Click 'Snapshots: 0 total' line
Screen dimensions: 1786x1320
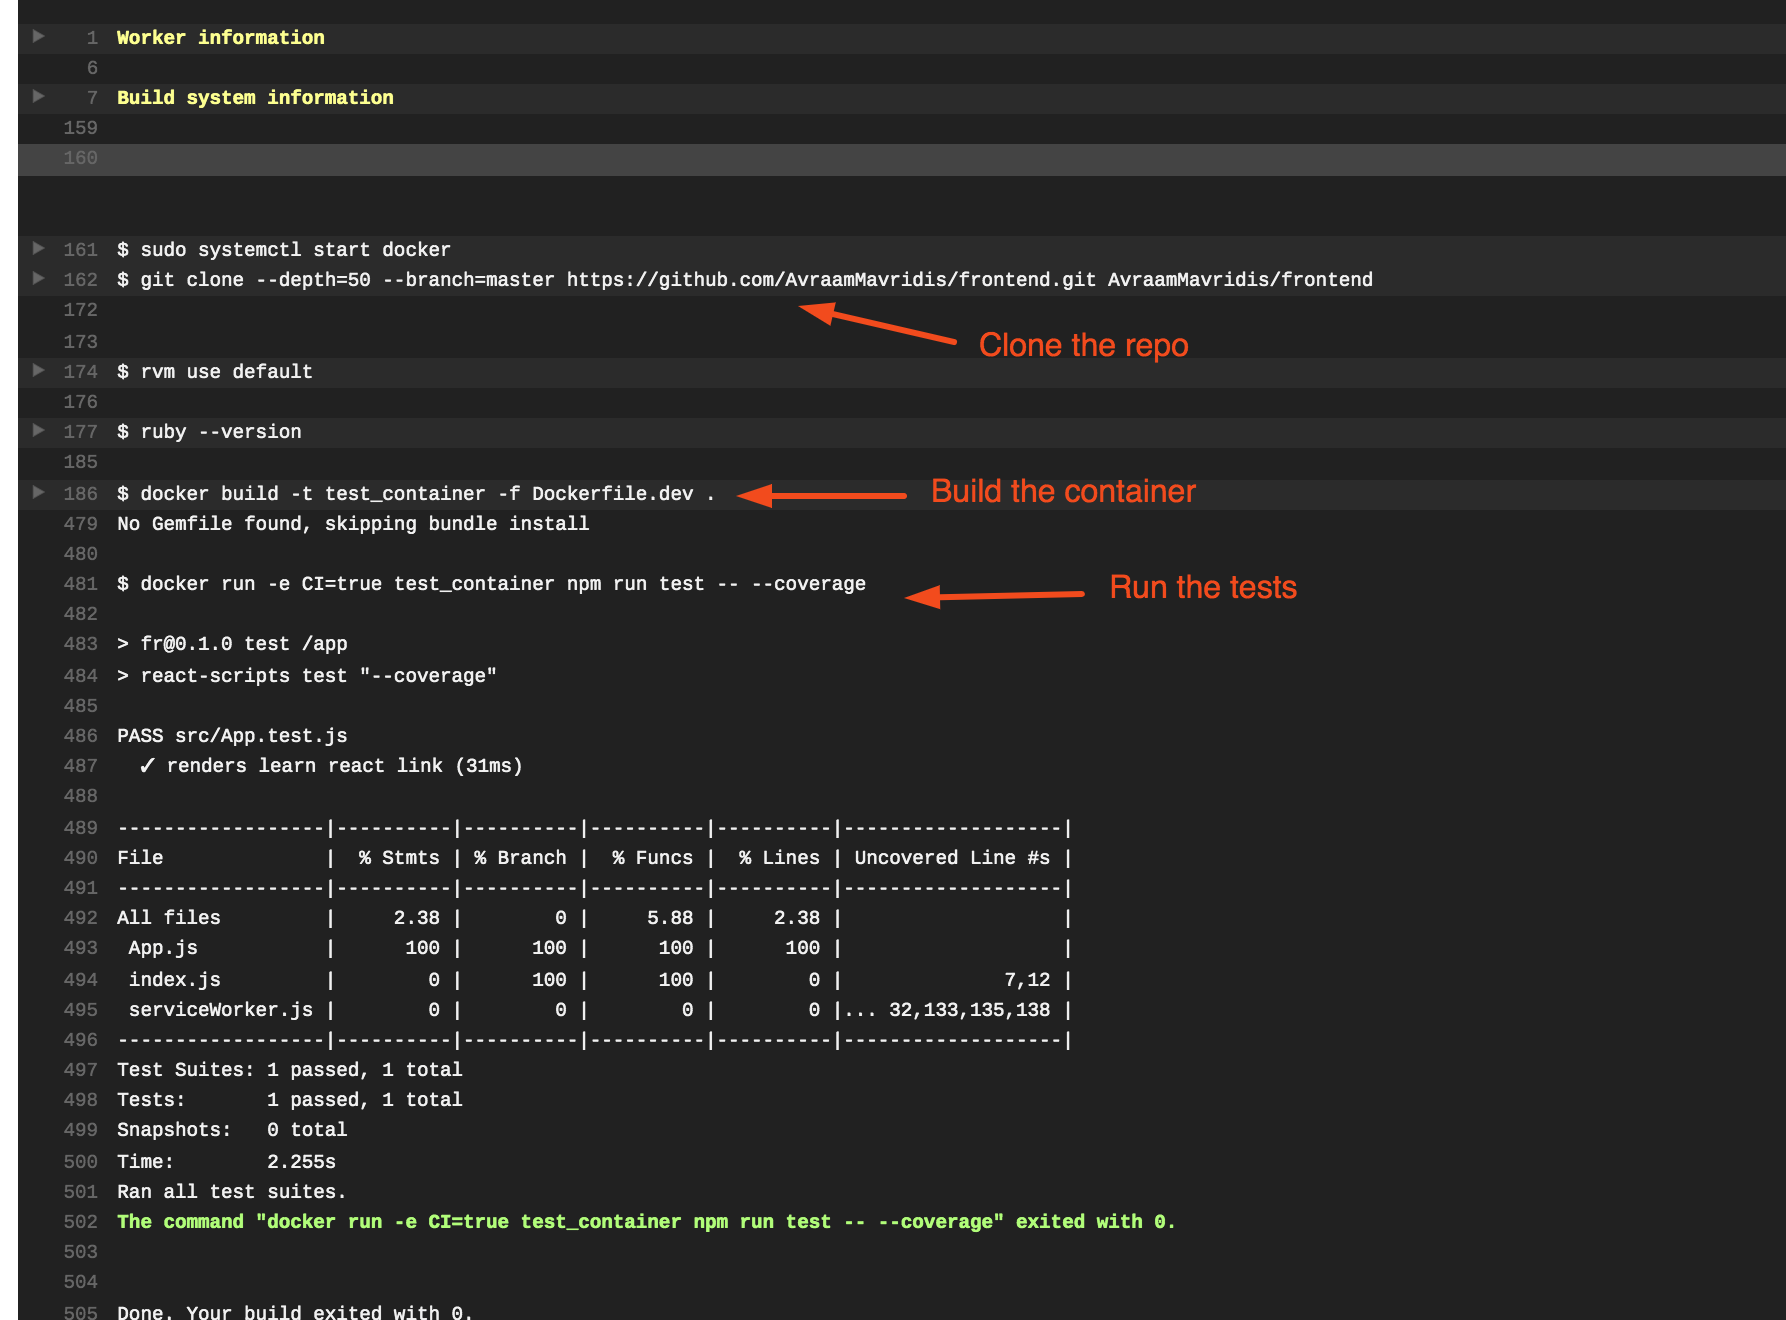point(232,1130)
